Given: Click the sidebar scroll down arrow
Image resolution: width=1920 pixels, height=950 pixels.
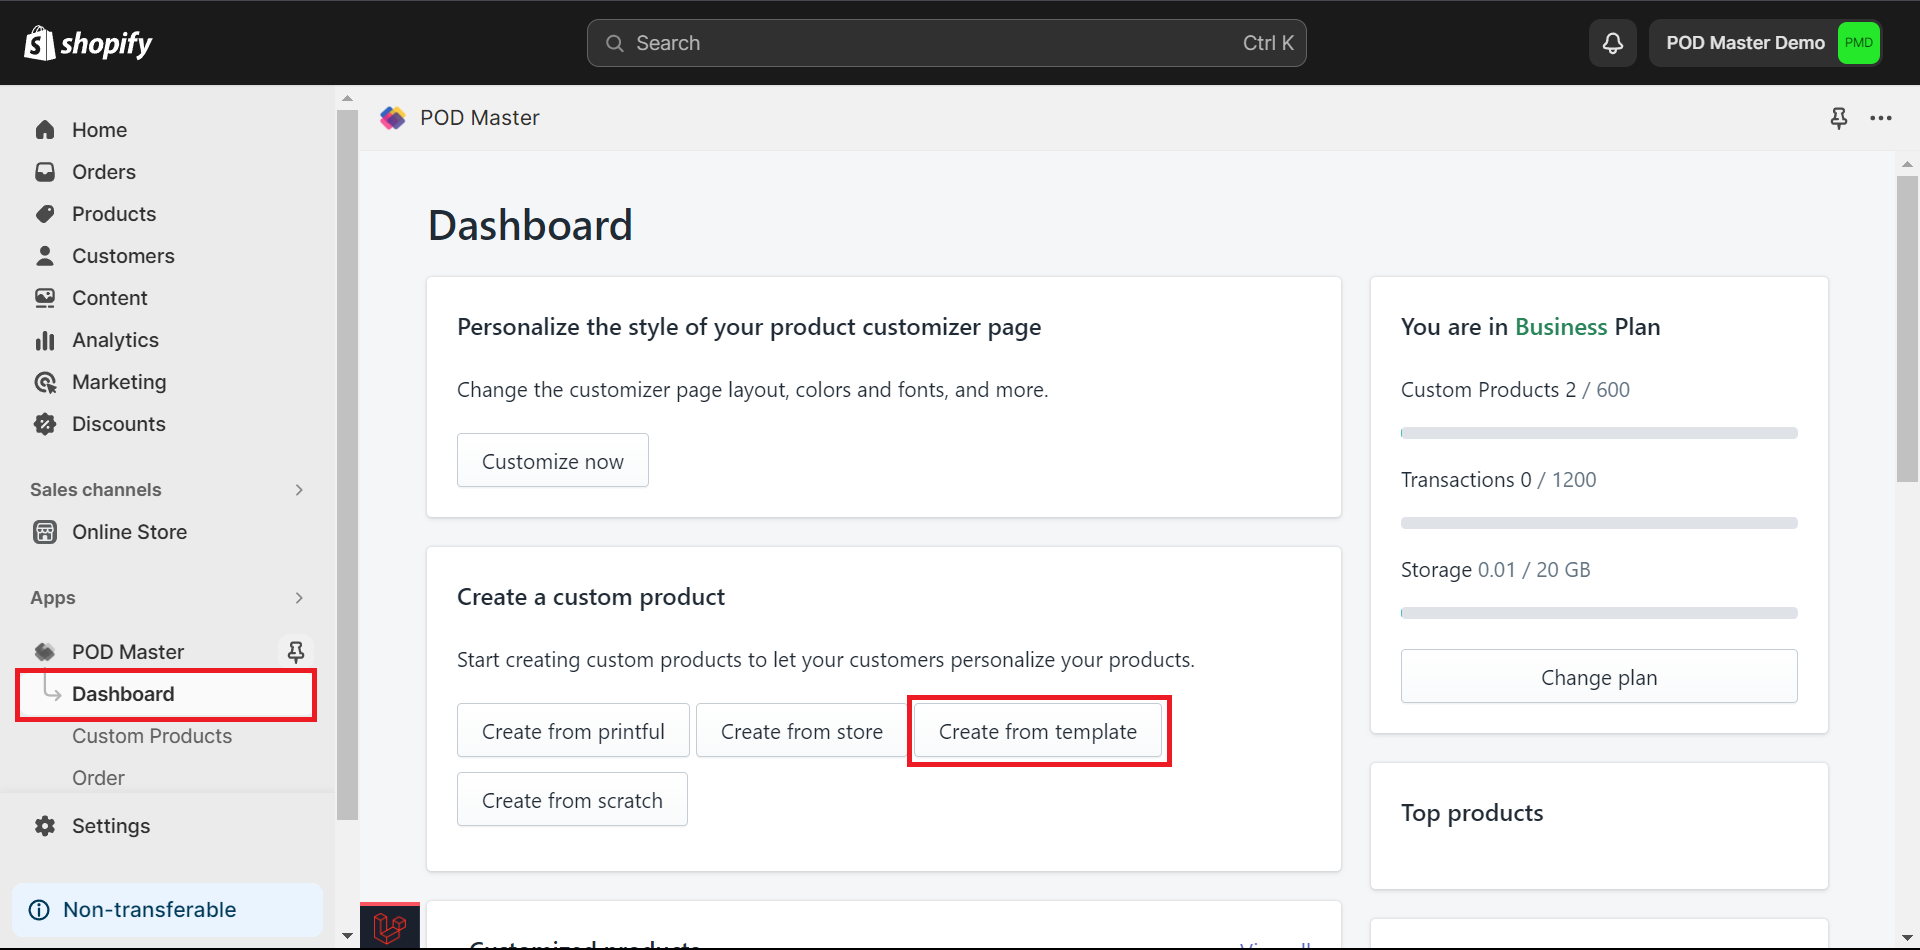Looking at the screenshot, I should coord(347,936).
